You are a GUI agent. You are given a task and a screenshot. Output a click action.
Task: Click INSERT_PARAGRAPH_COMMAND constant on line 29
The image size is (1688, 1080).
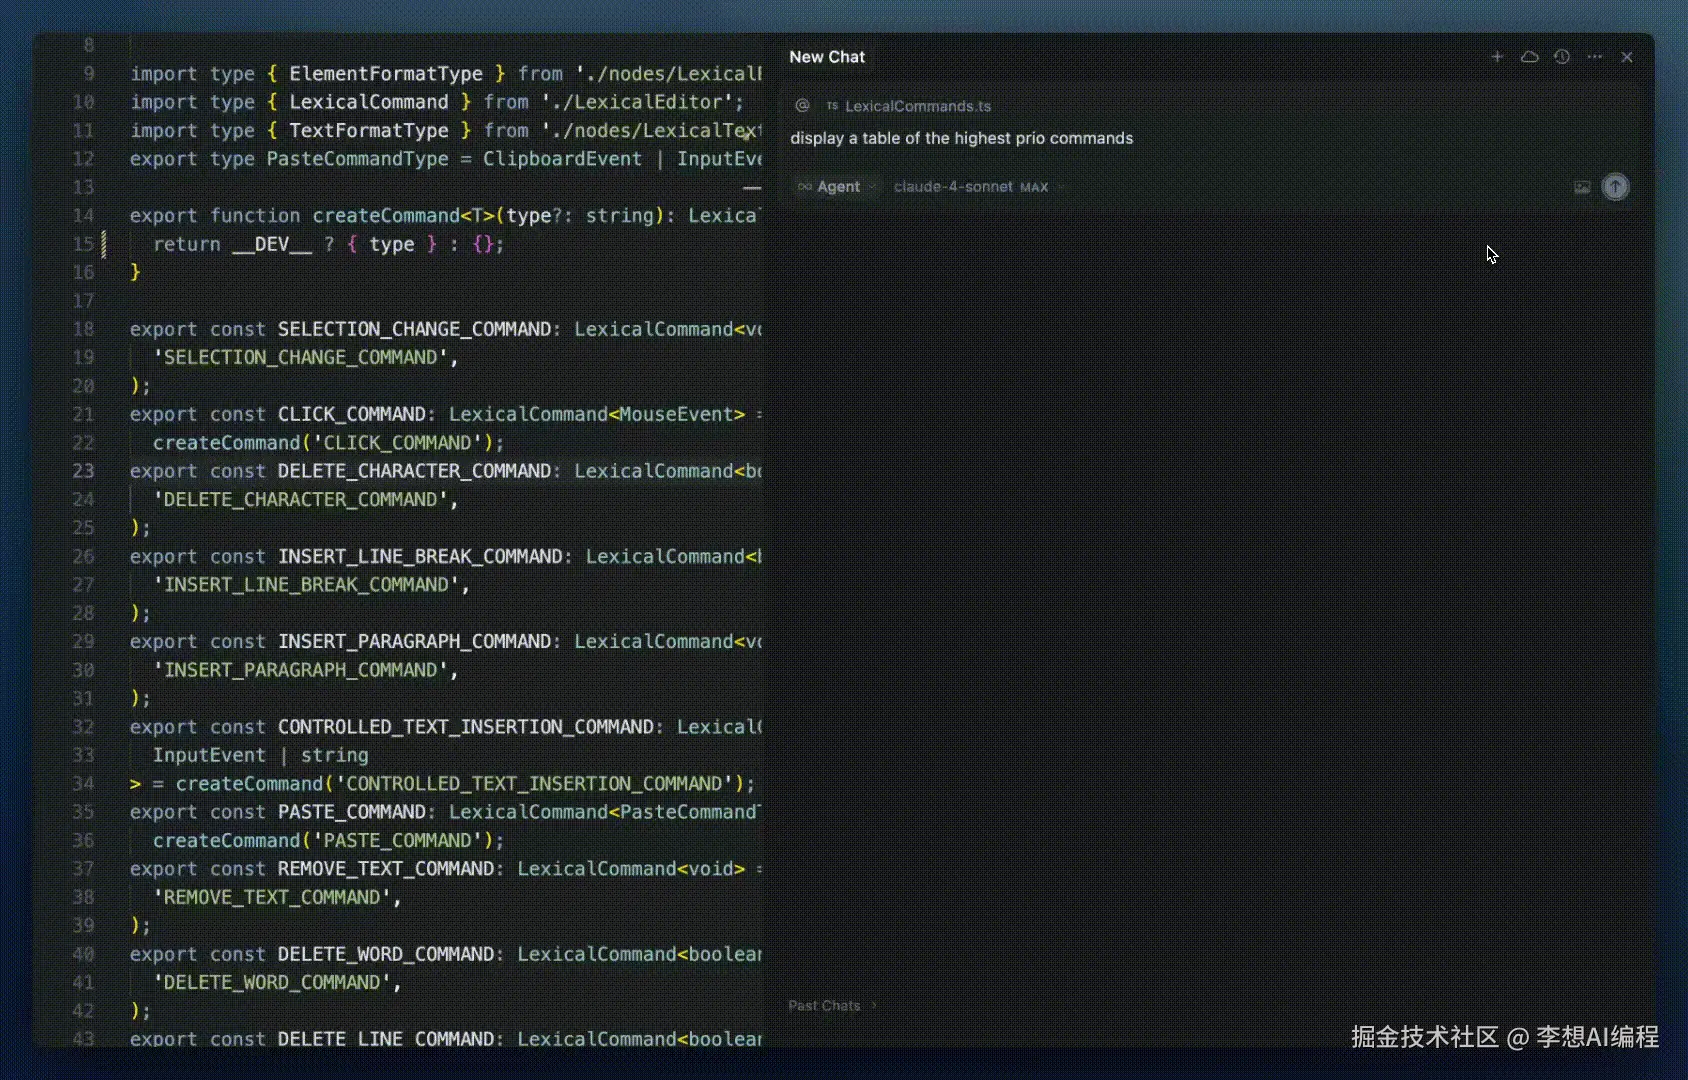click(x=414, y=641)
